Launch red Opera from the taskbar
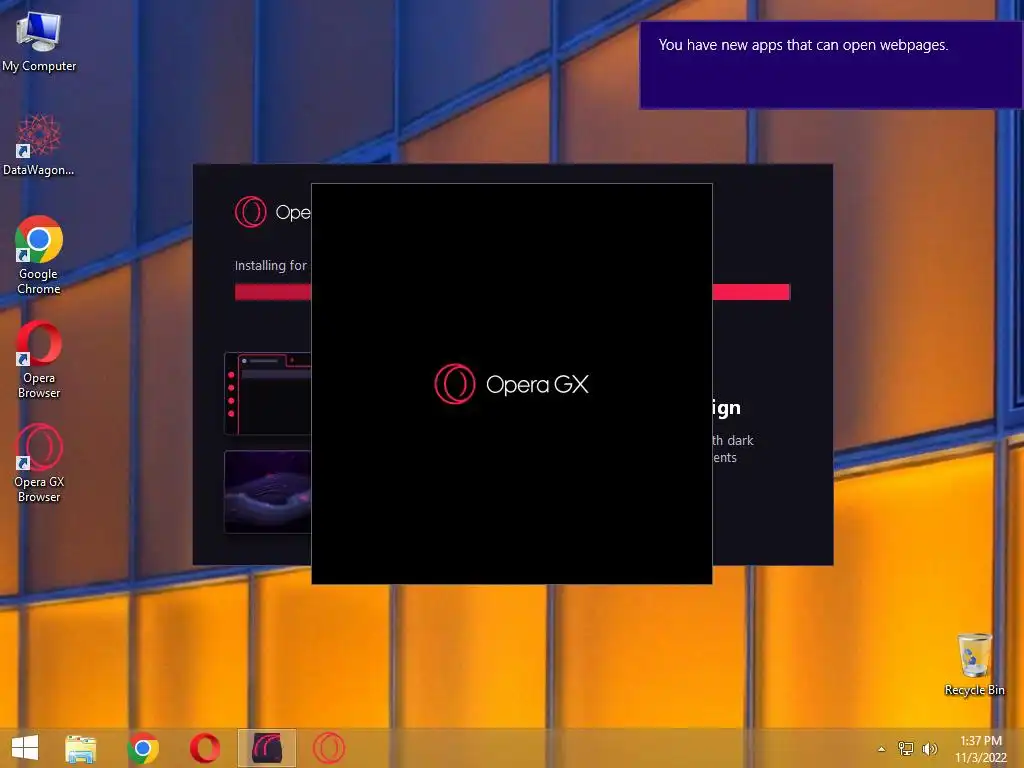Image resolution: width=1024 pixels, height=768 pixels. point(204,748)
